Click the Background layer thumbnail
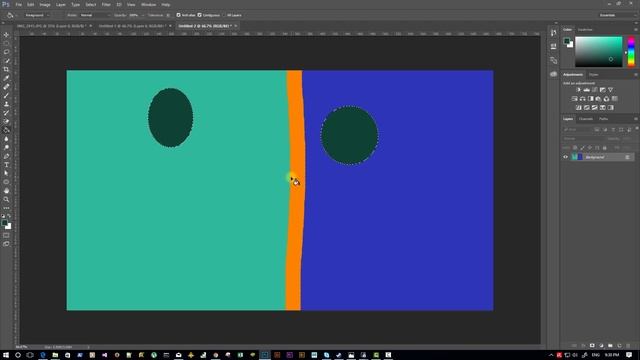The width and height of the screenshot is (640, 360). point(577,157)
